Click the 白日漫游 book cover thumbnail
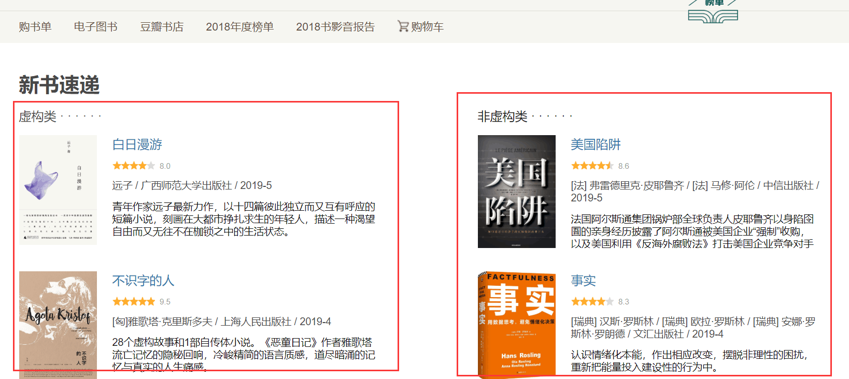The width and height of the screenshot is (849, 379). 58,190
